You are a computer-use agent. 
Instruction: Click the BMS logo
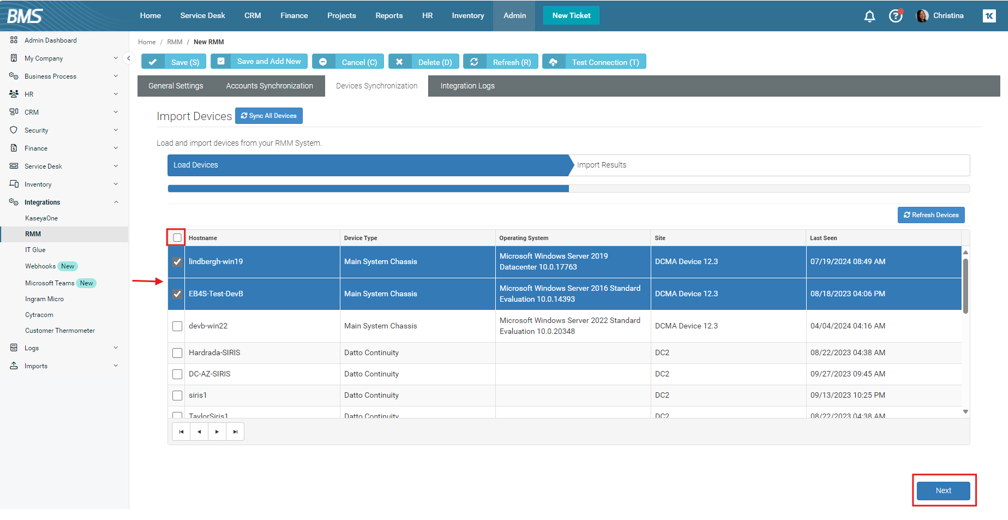(x=25, y=16)
